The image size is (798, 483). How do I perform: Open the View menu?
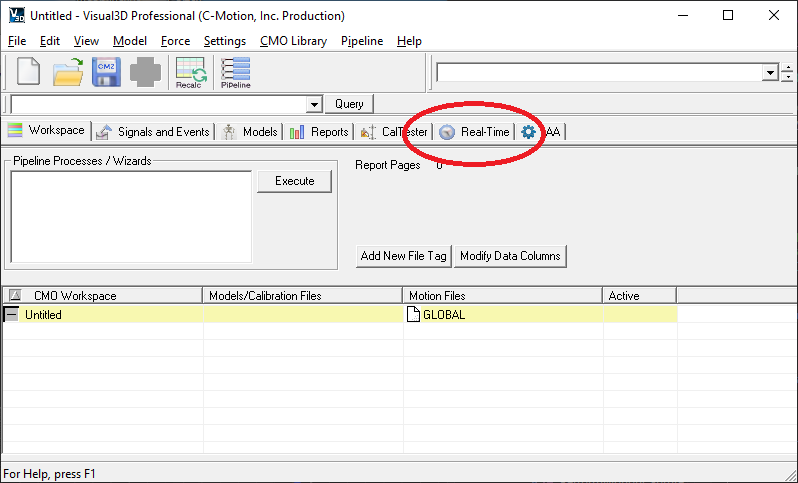click(x=86, y=41)
